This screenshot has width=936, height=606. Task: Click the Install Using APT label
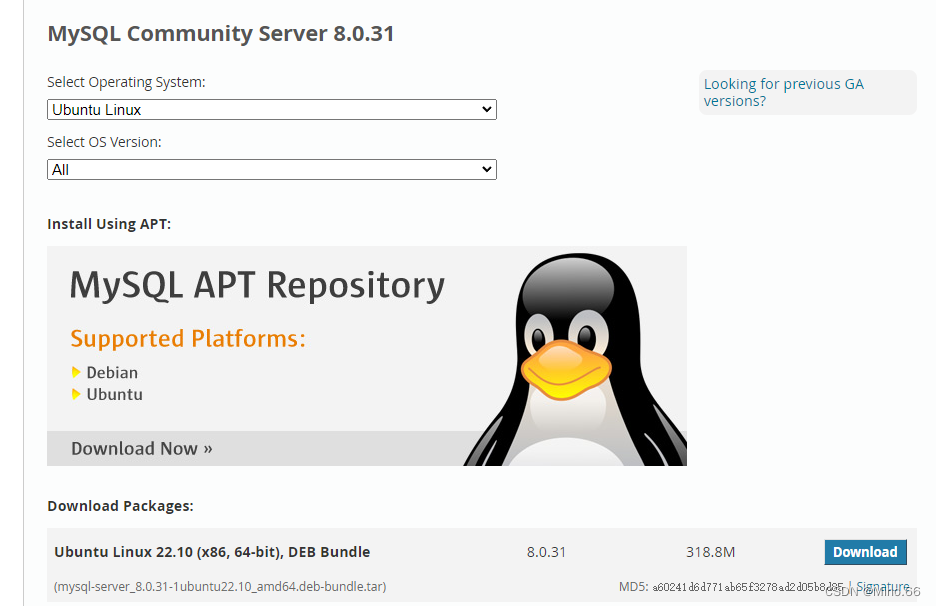(x=109, y=224)
